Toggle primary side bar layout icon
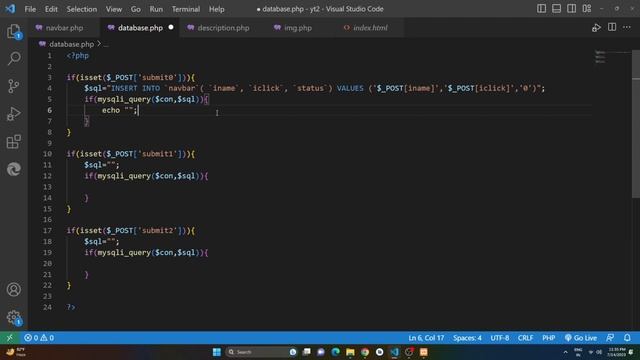The image size is (640, 360). tap(541, 9)
